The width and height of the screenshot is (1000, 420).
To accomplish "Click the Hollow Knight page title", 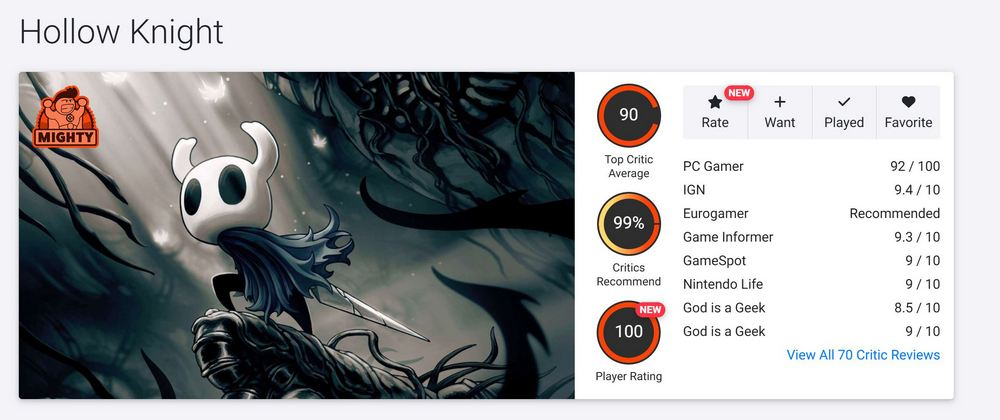I will (121, 32).
